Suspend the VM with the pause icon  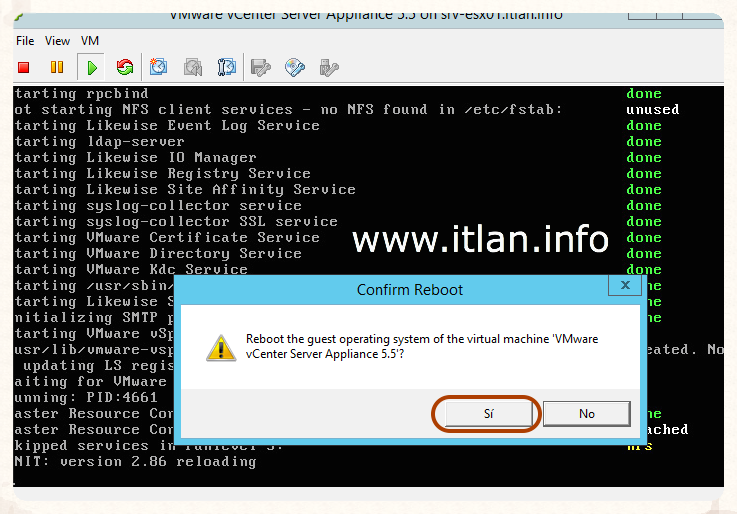point(57,68)
